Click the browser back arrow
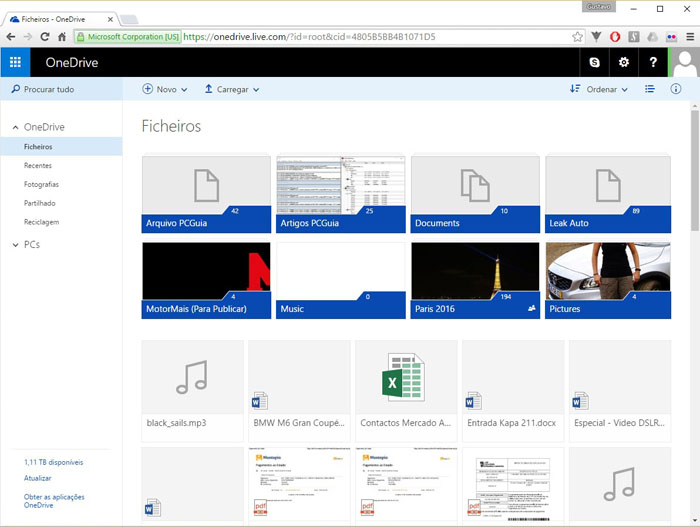The height and width of the screenshot is (527, 700). [x=11, y=37]
